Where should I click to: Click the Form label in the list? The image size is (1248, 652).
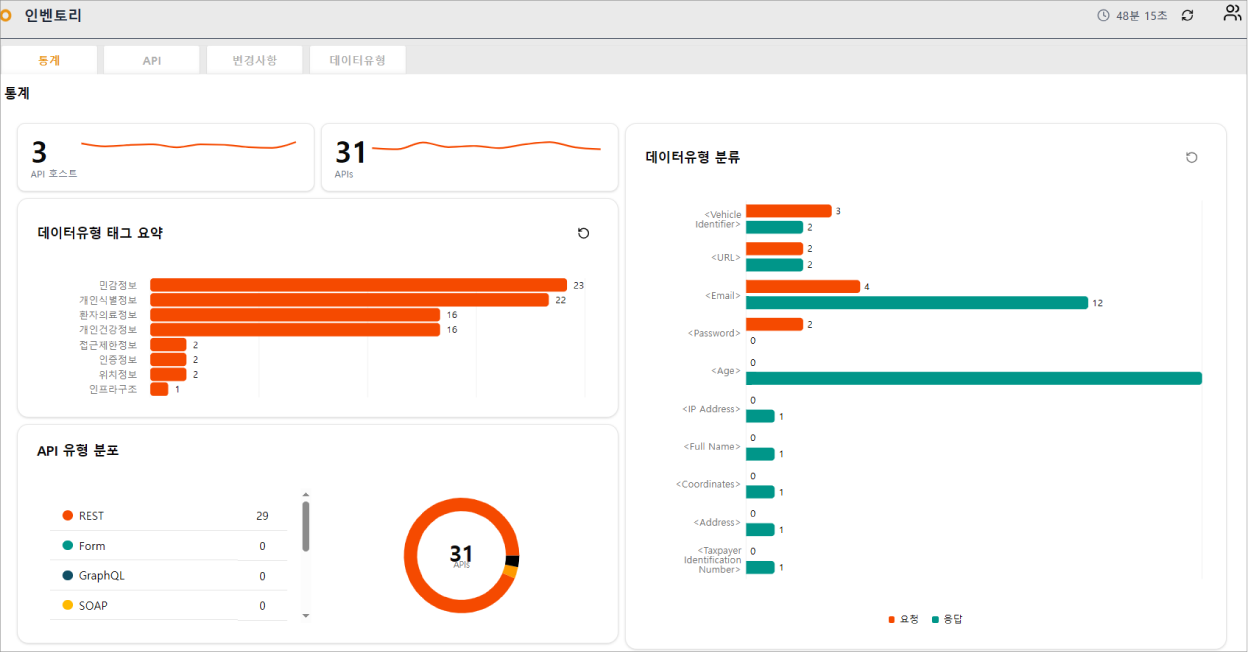[92, 546]
